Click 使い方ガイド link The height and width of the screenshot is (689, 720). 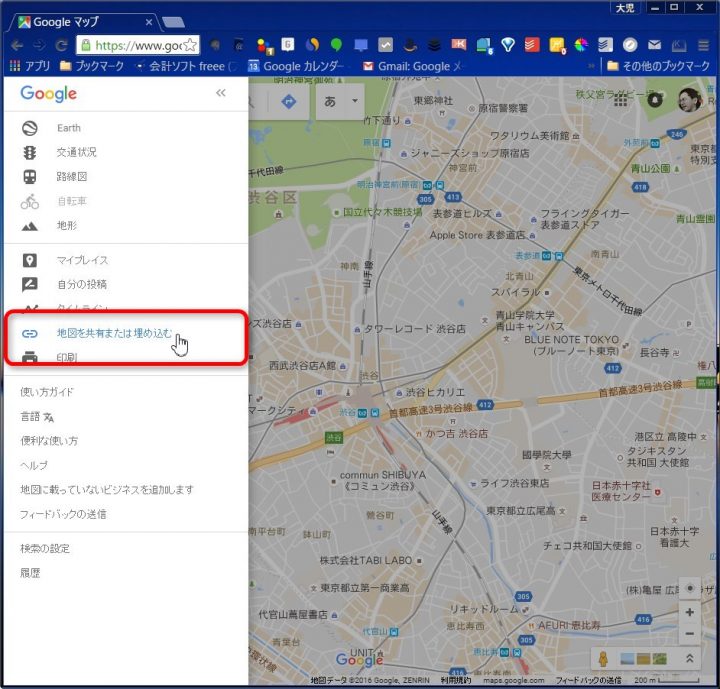pos(47,392)
